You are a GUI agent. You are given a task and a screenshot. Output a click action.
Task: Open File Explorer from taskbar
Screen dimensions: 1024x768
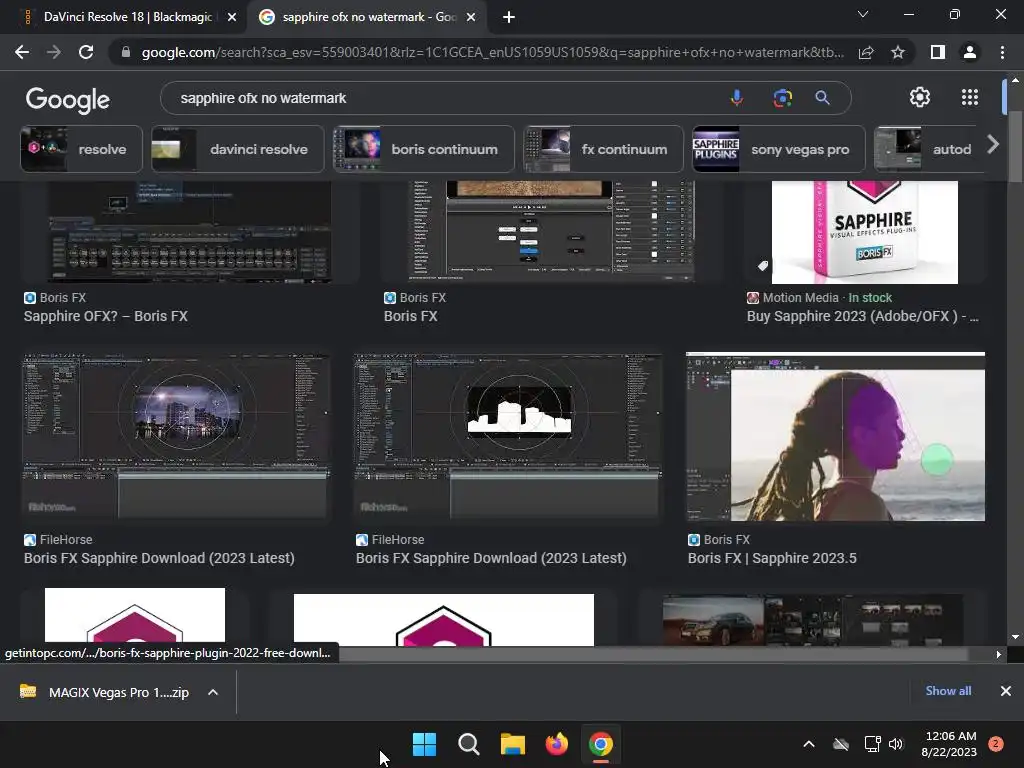513,744
